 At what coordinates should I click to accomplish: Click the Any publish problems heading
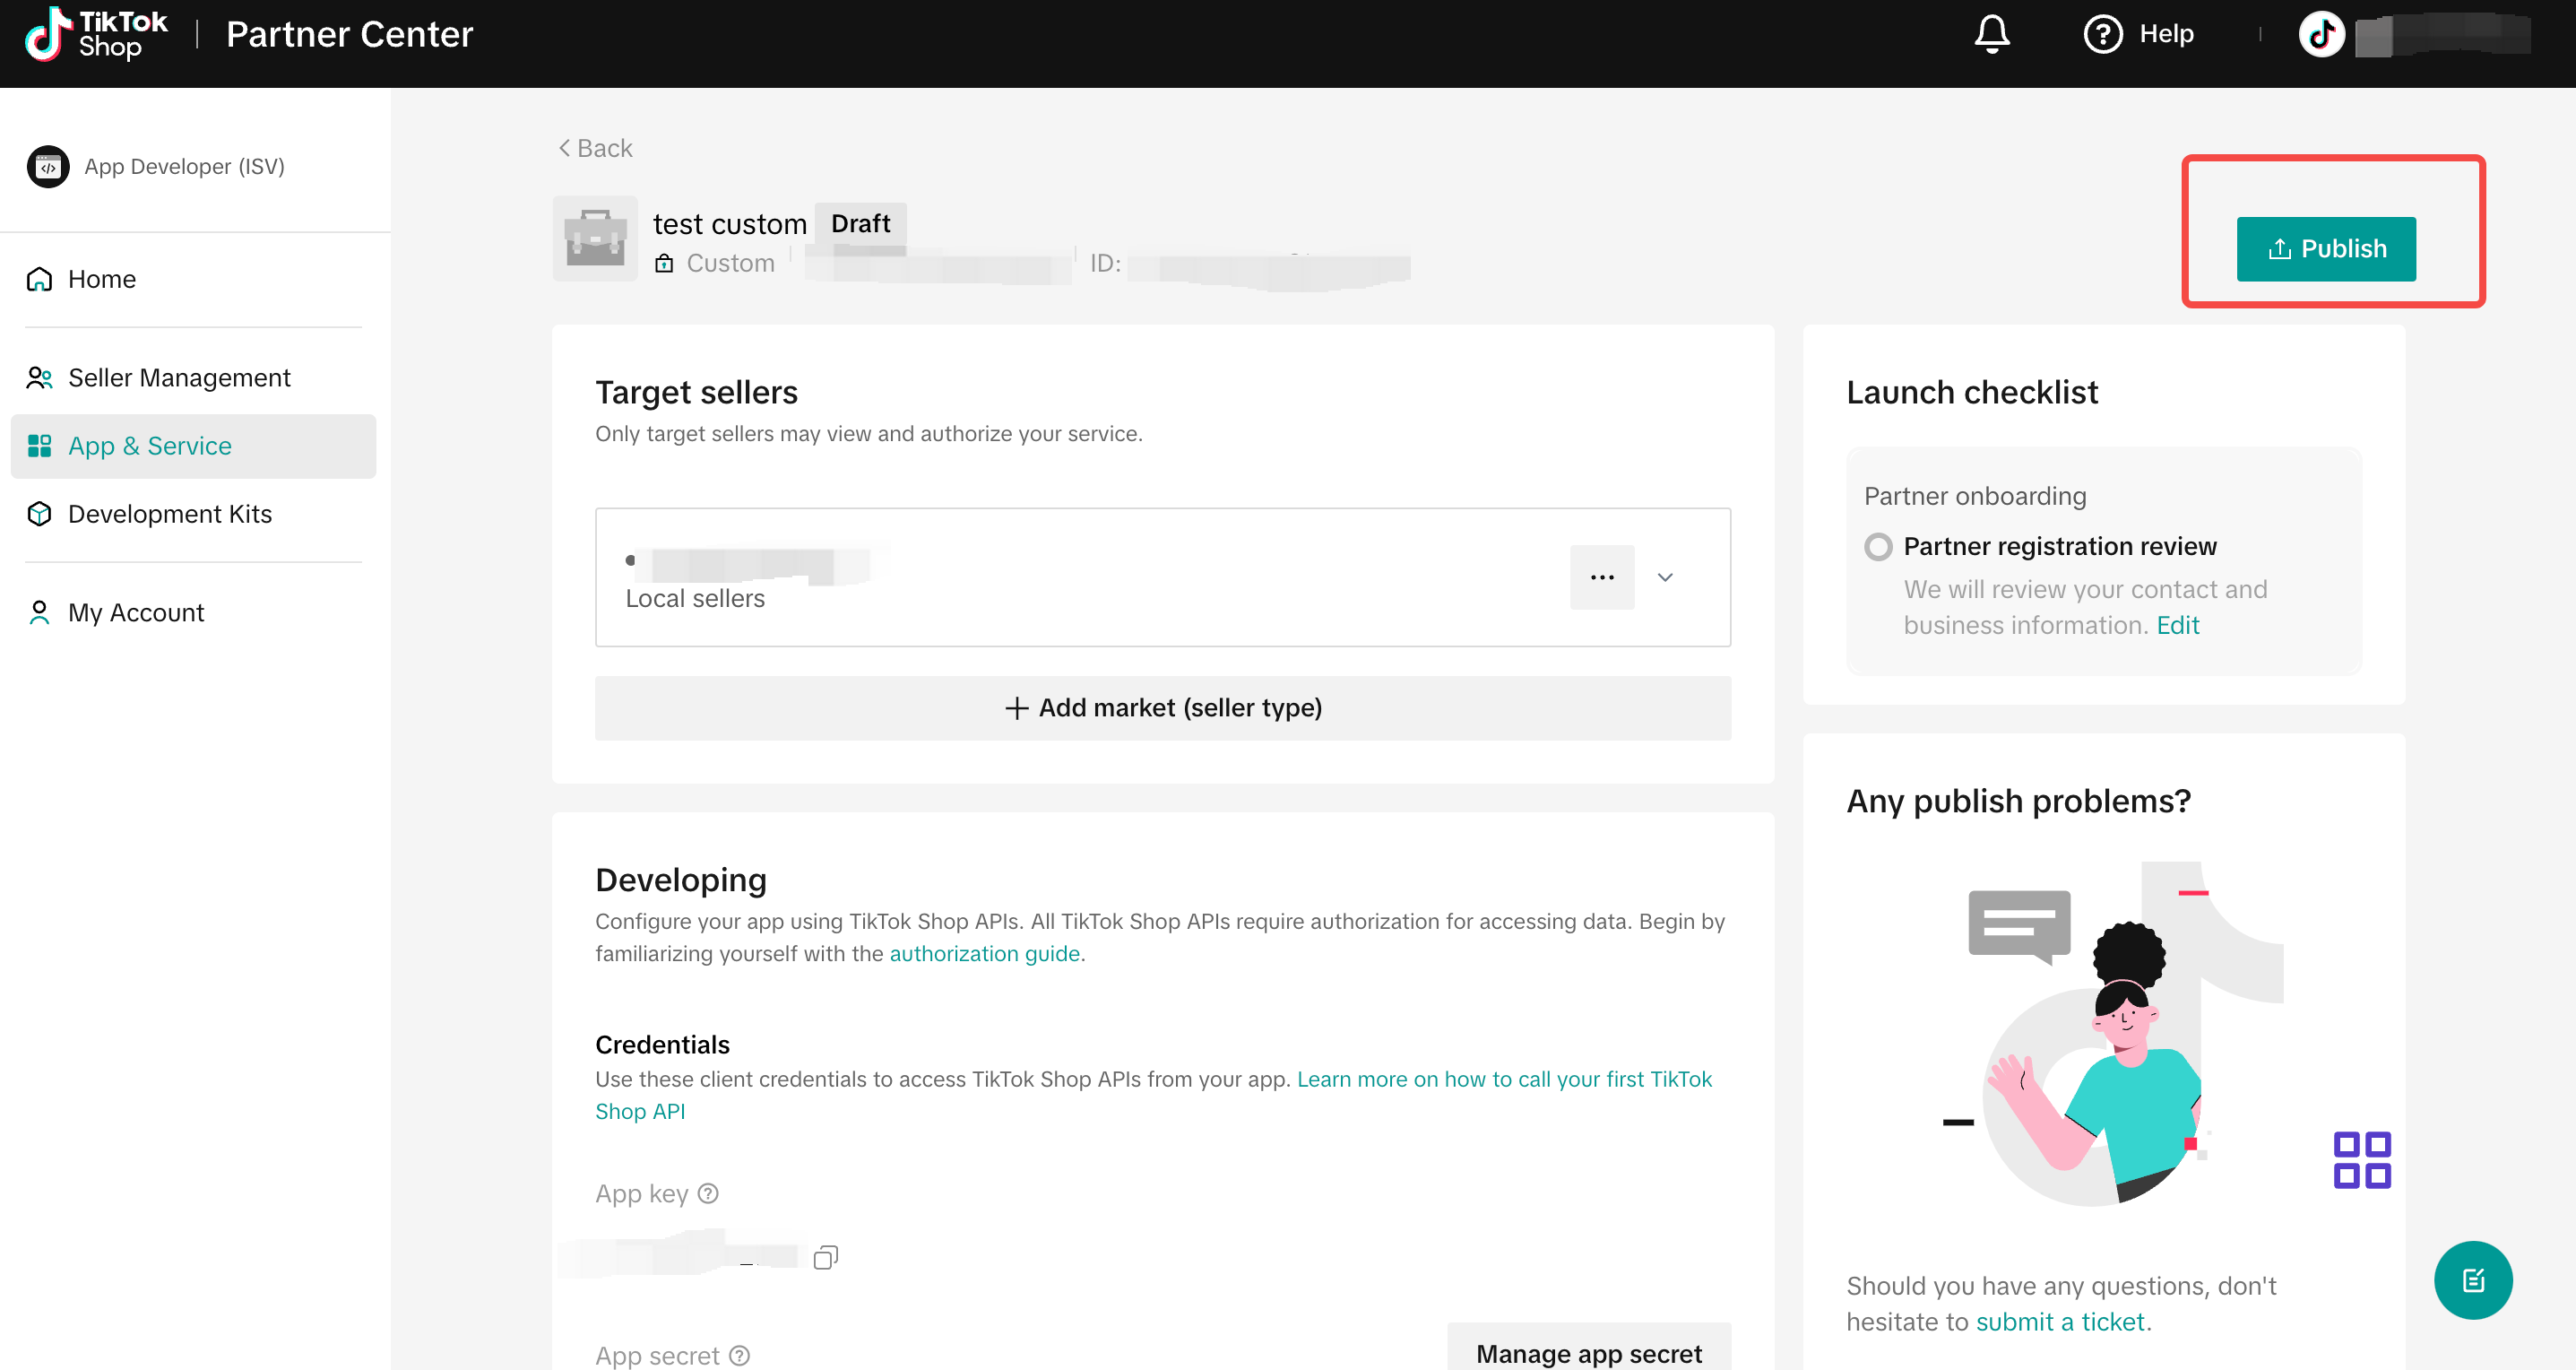(2018, 800)
